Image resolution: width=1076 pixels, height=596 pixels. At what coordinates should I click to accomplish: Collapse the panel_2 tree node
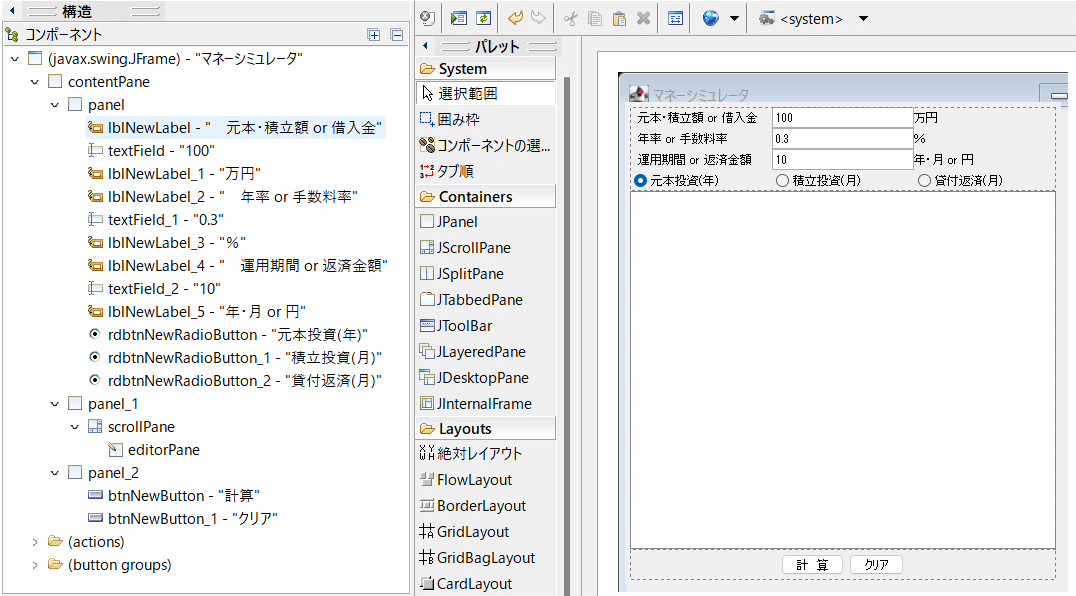click(55, 473)
